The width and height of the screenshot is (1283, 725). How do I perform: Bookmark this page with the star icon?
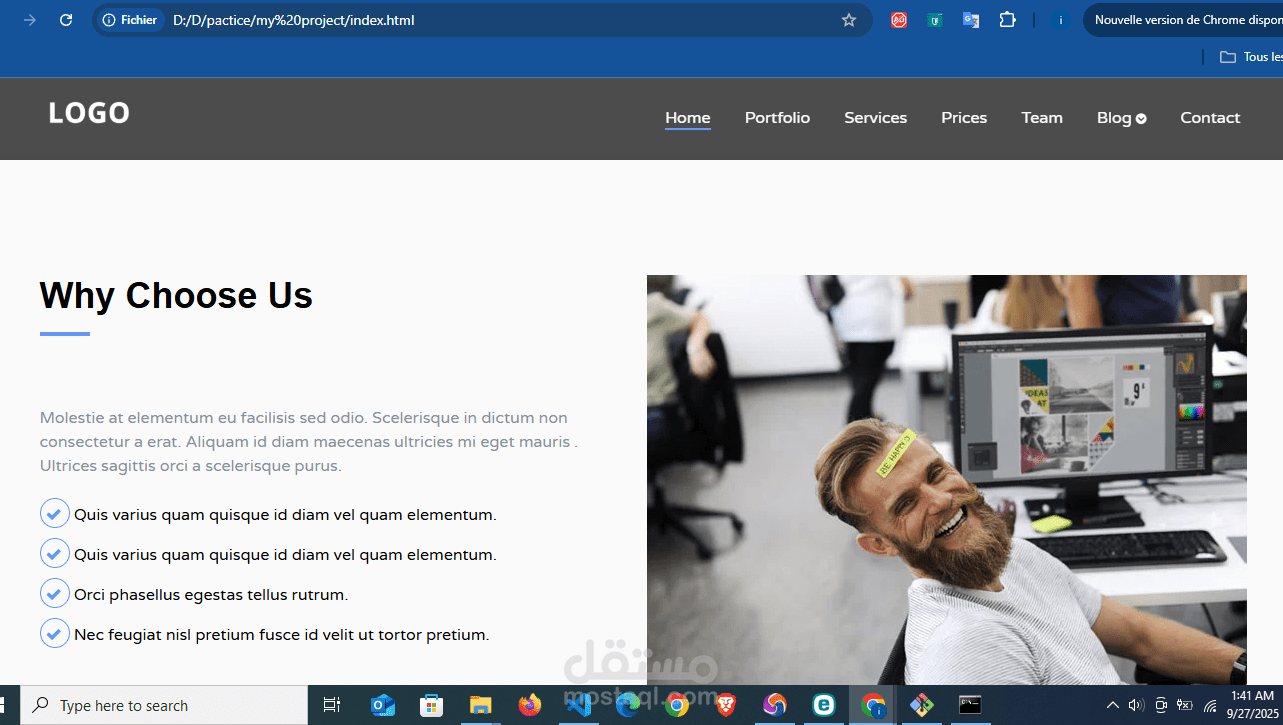849,20
